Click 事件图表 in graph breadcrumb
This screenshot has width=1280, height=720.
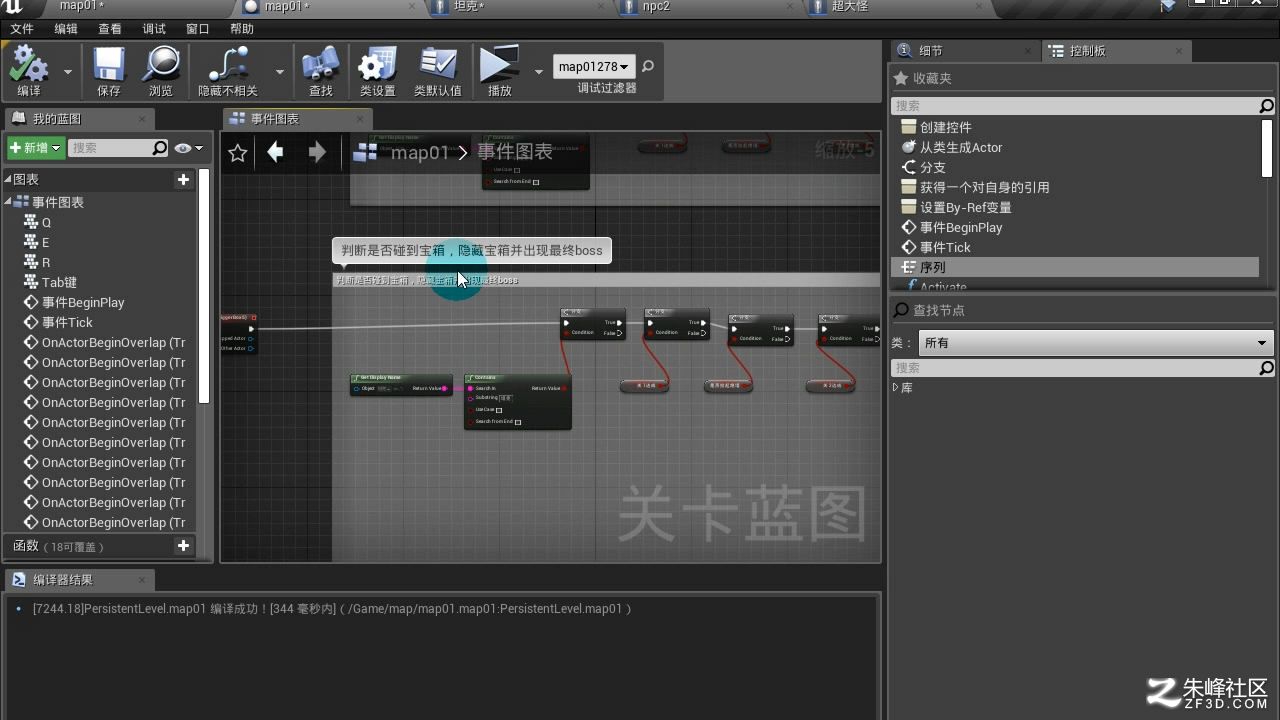515,152
